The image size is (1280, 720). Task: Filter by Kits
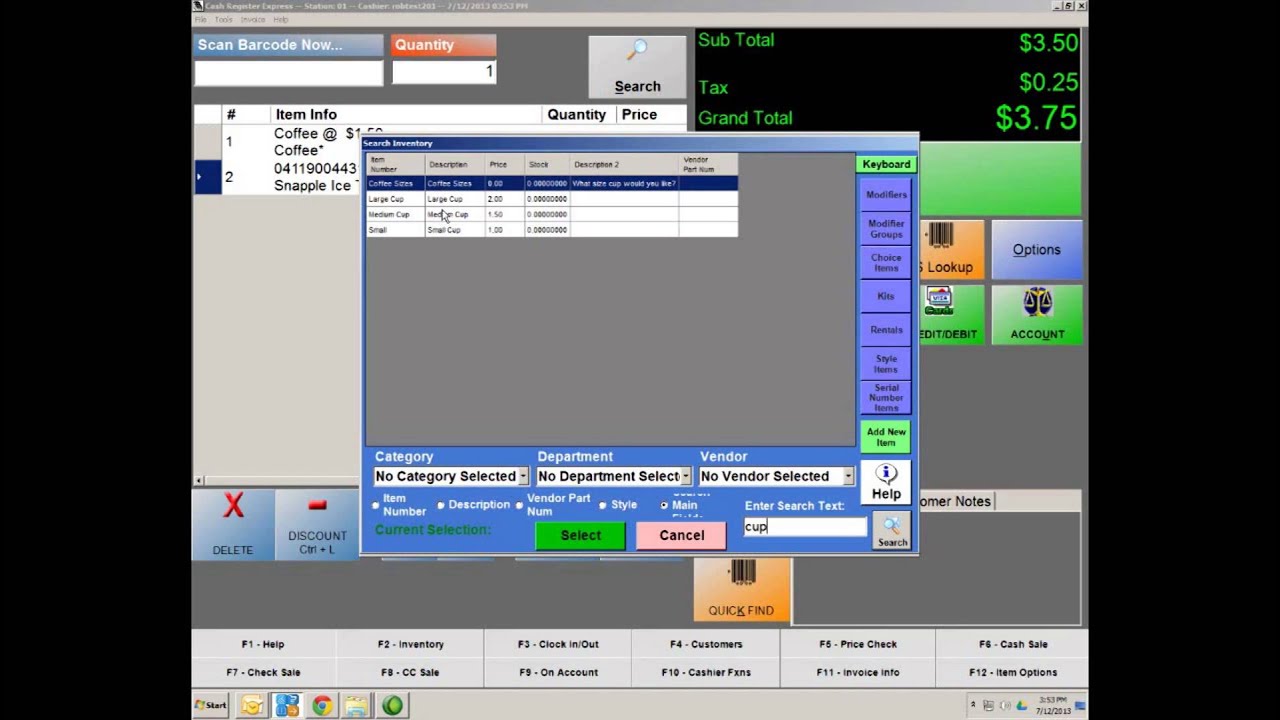pos(886,296)
